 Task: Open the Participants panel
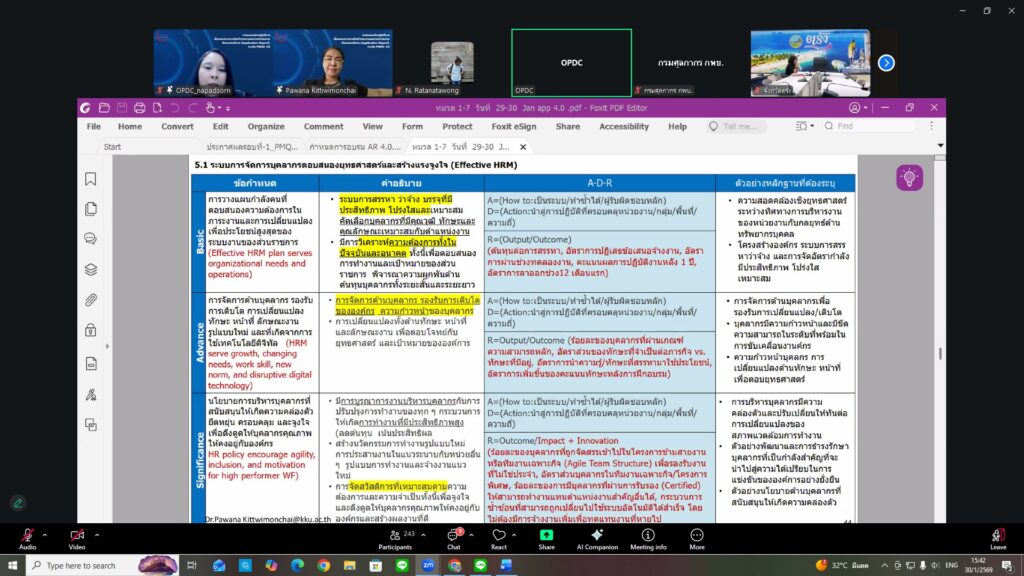coord(395,537)
